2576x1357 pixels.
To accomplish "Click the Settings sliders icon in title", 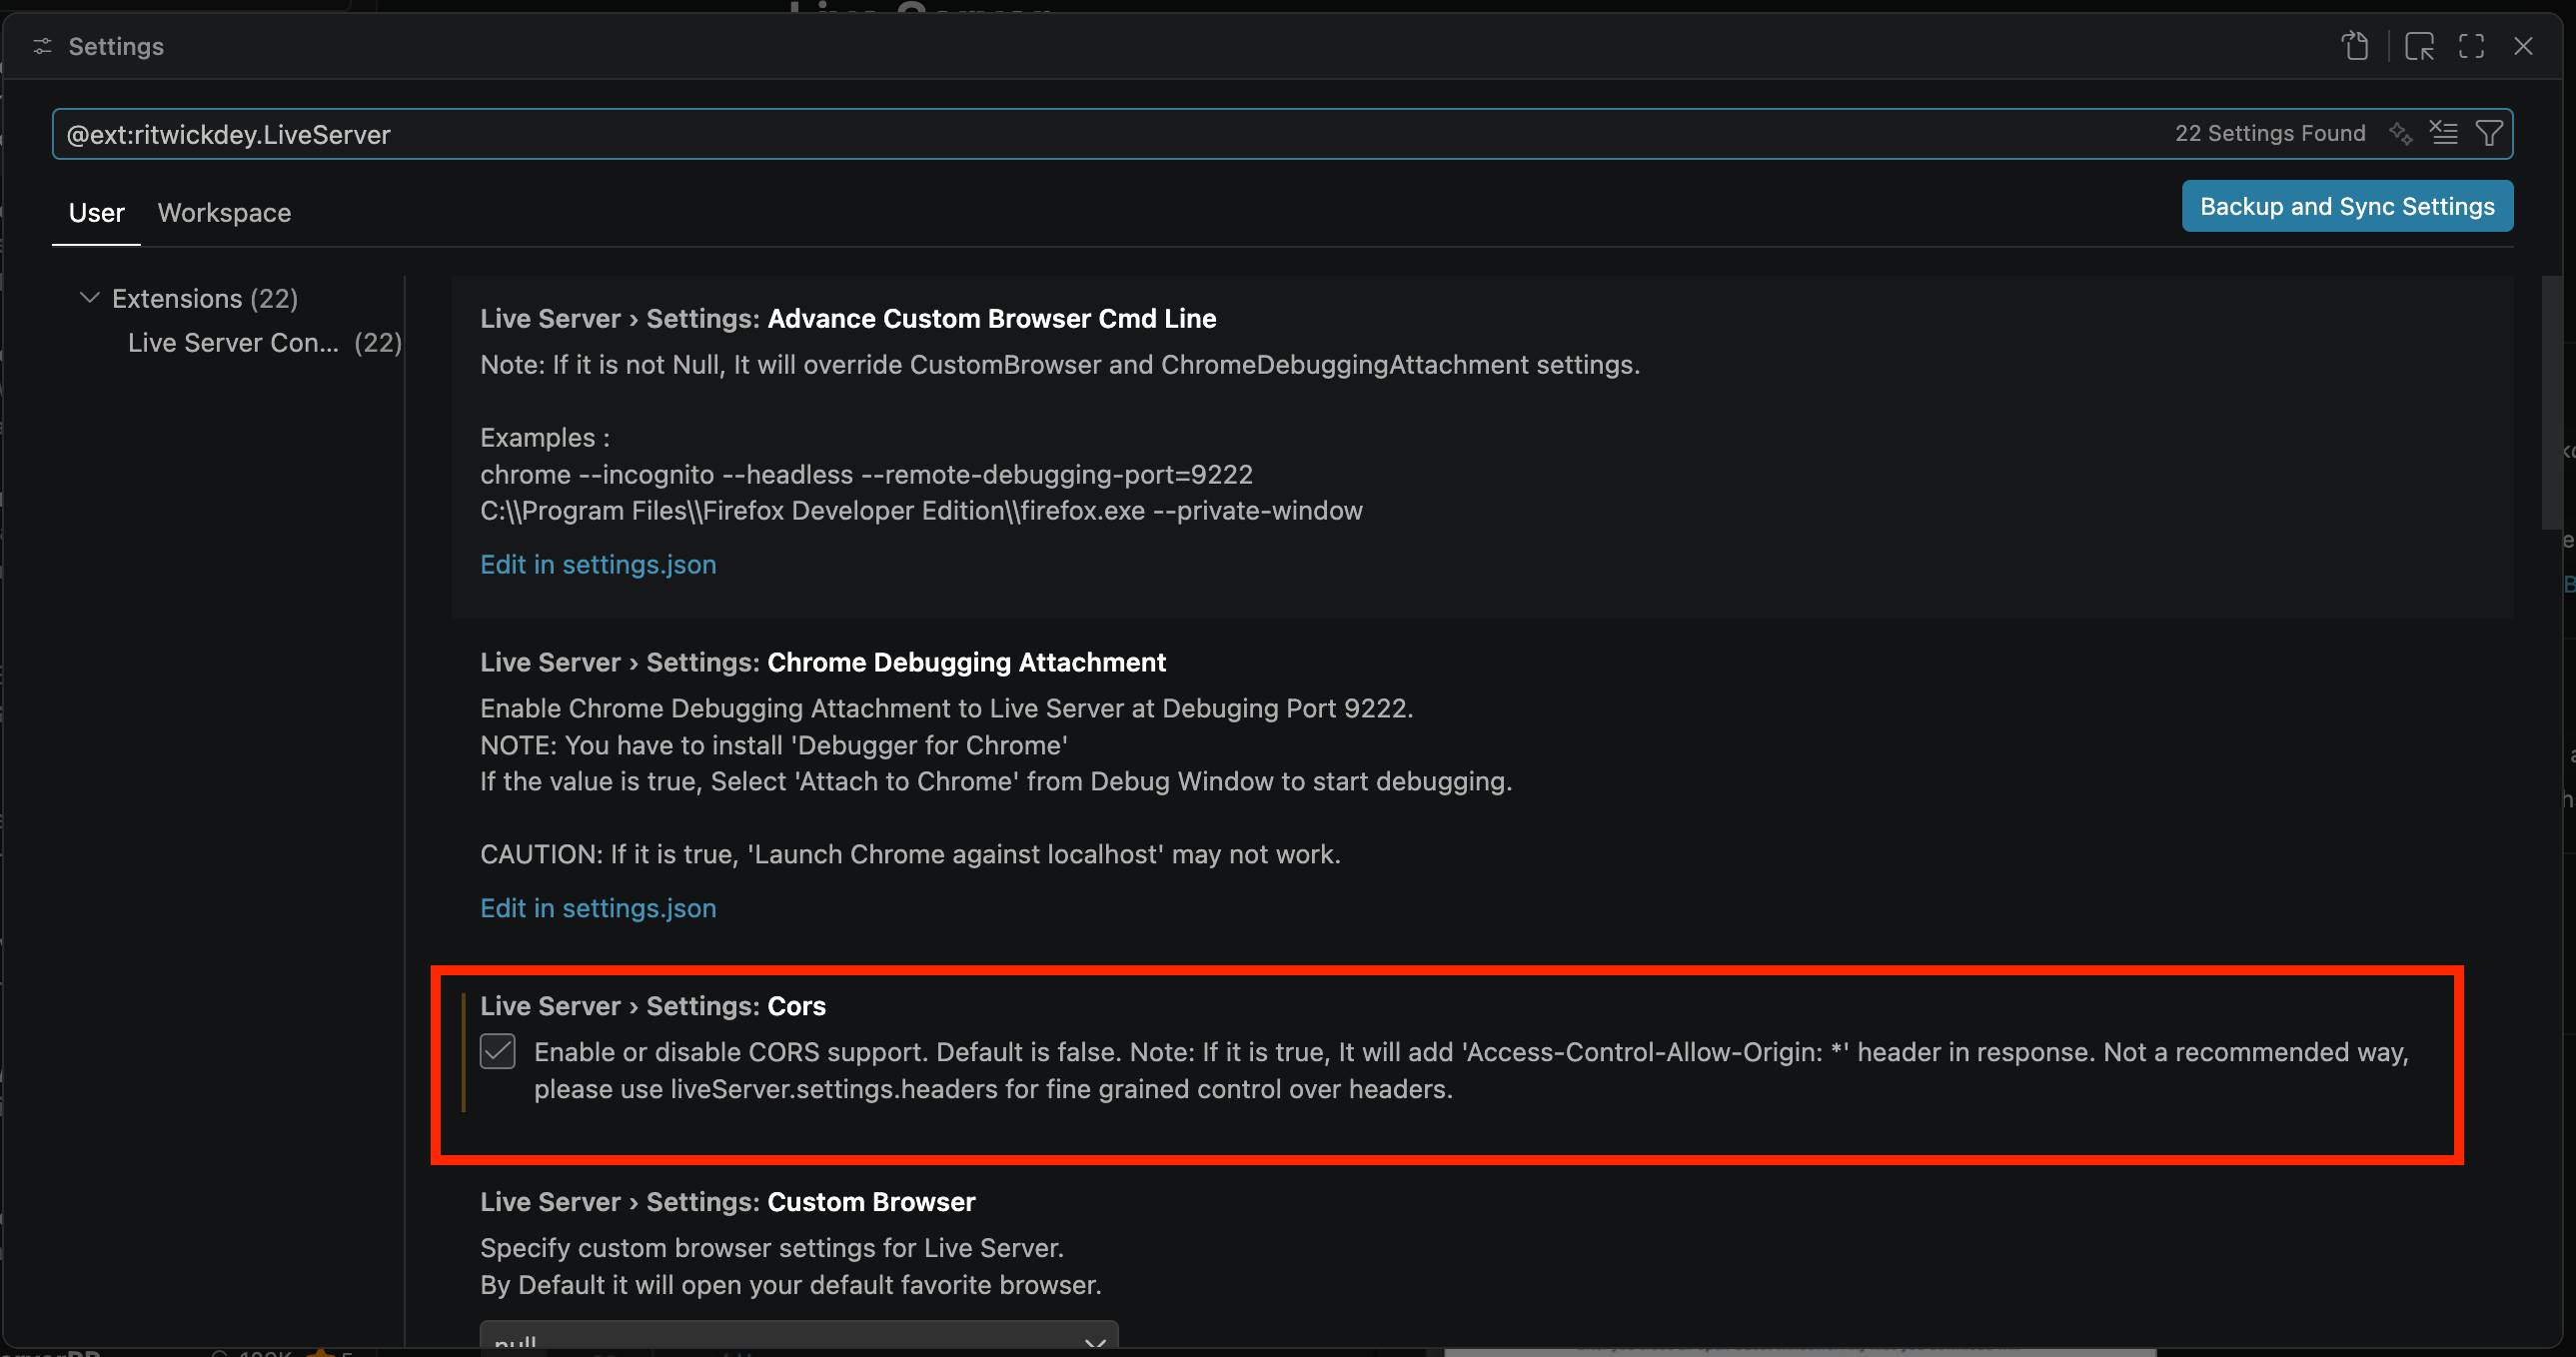I will (42, 46).
